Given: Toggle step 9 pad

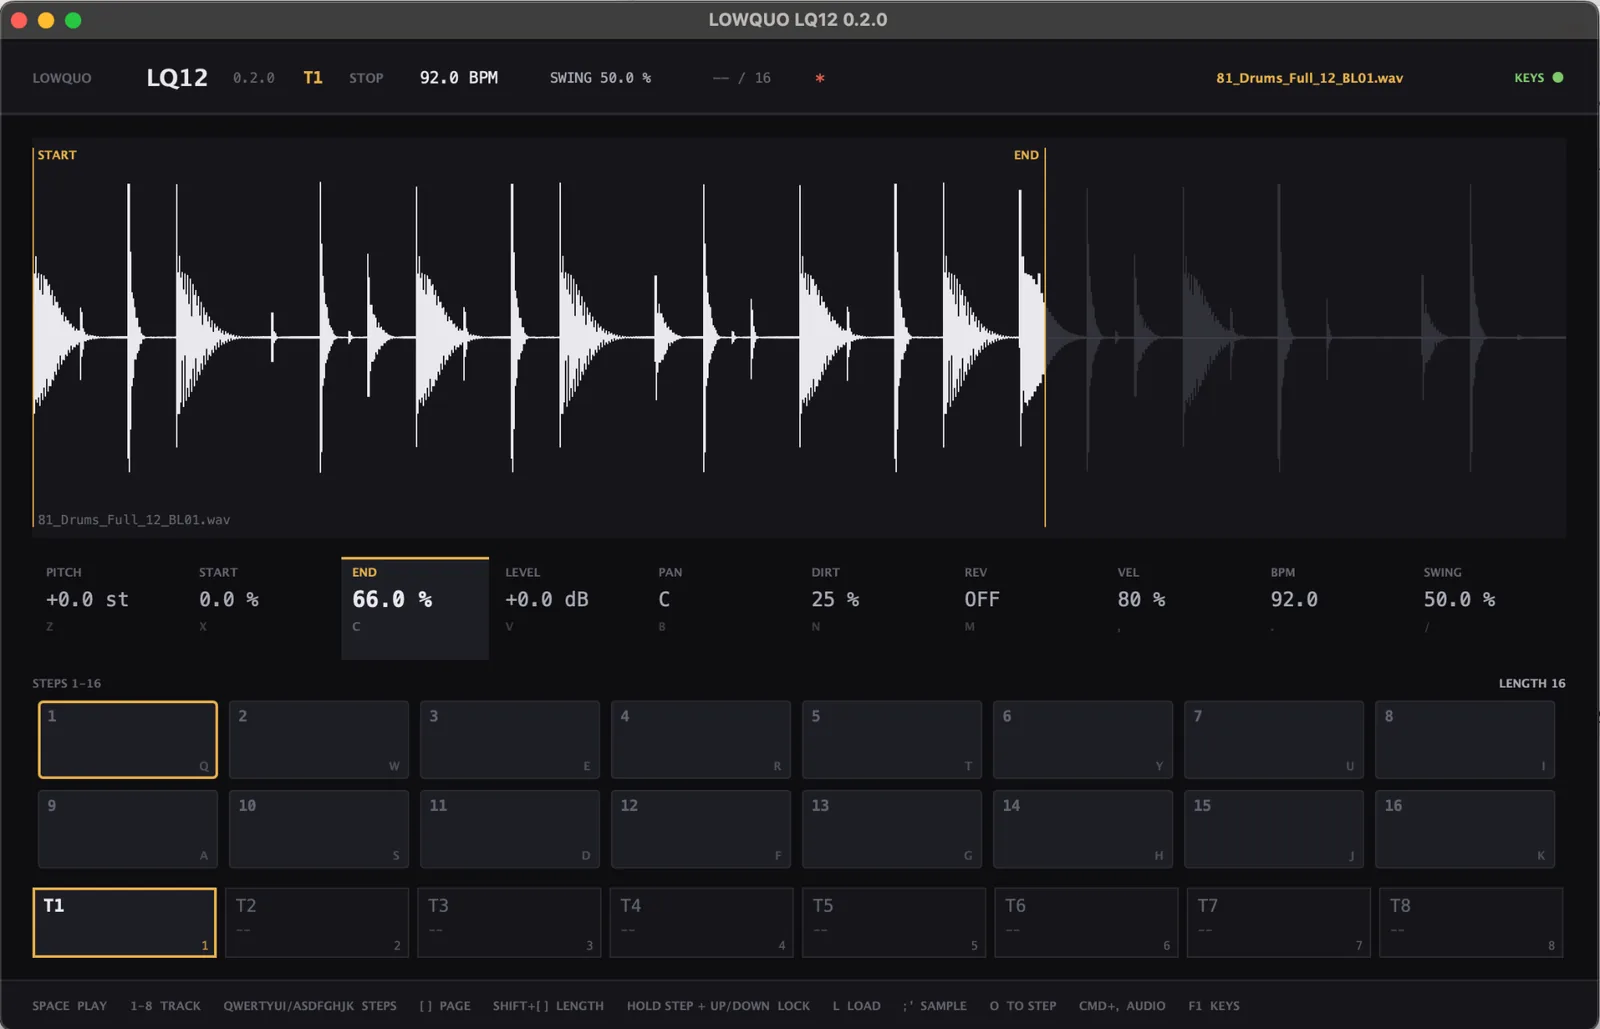Looking at the screenshot, I should [x=127, y=829].
